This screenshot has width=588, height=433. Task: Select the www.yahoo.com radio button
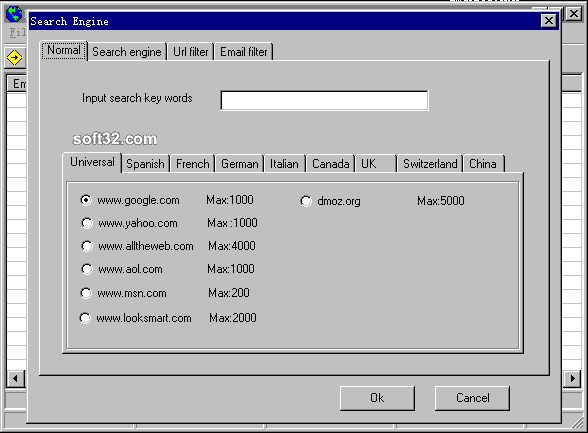[87, 223]
